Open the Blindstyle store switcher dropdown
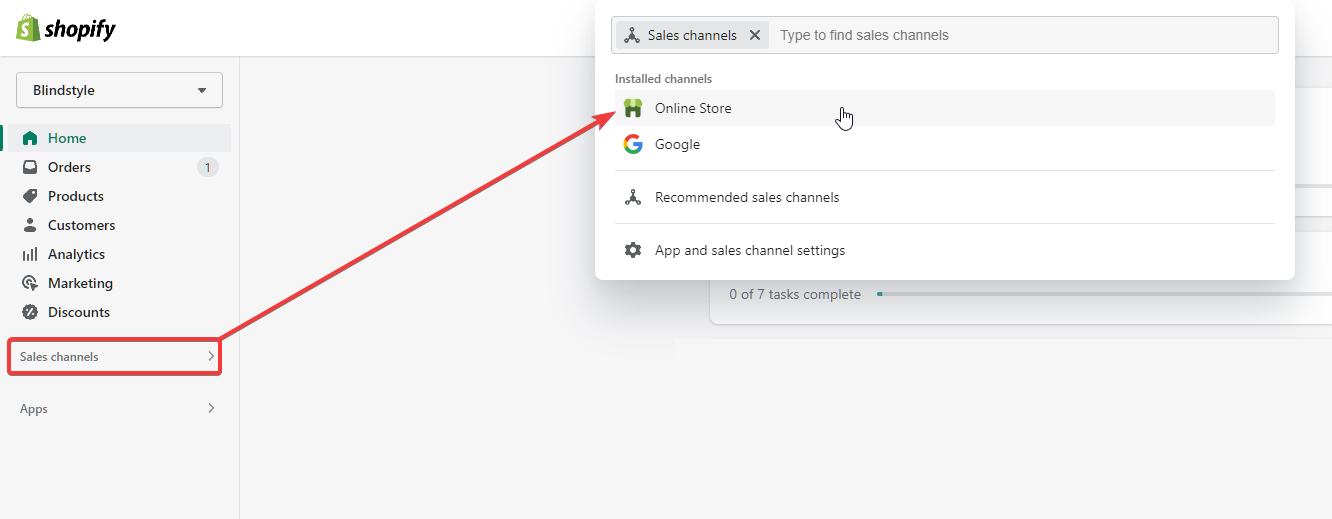This screenshot has width=1332, height=519. tap(119, 90)
